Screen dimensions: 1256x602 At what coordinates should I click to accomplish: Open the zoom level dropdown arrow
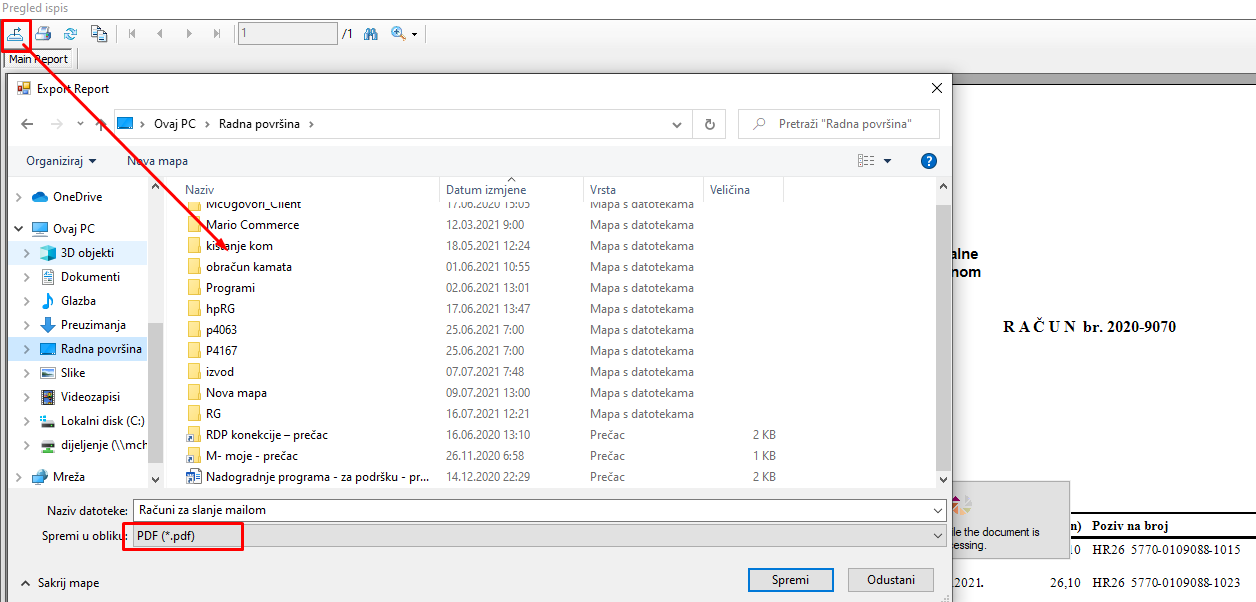[415, 35]
